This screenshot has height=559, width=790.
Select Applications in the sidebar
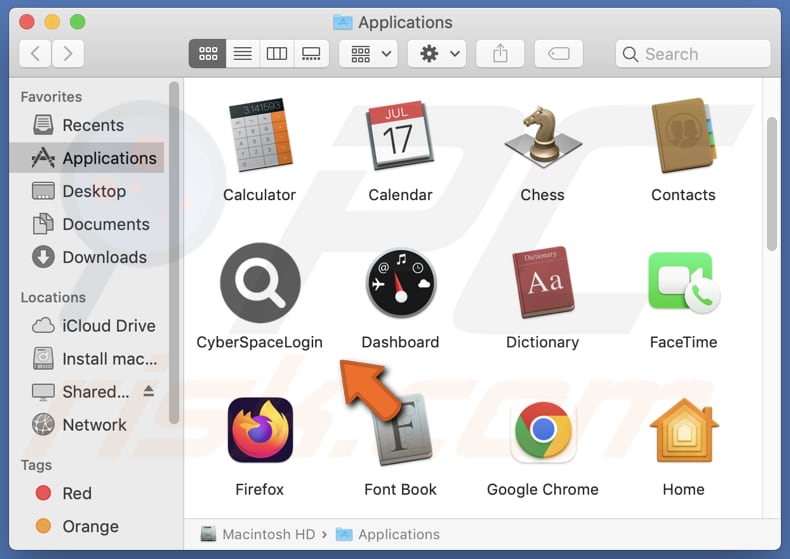(87, 158)
